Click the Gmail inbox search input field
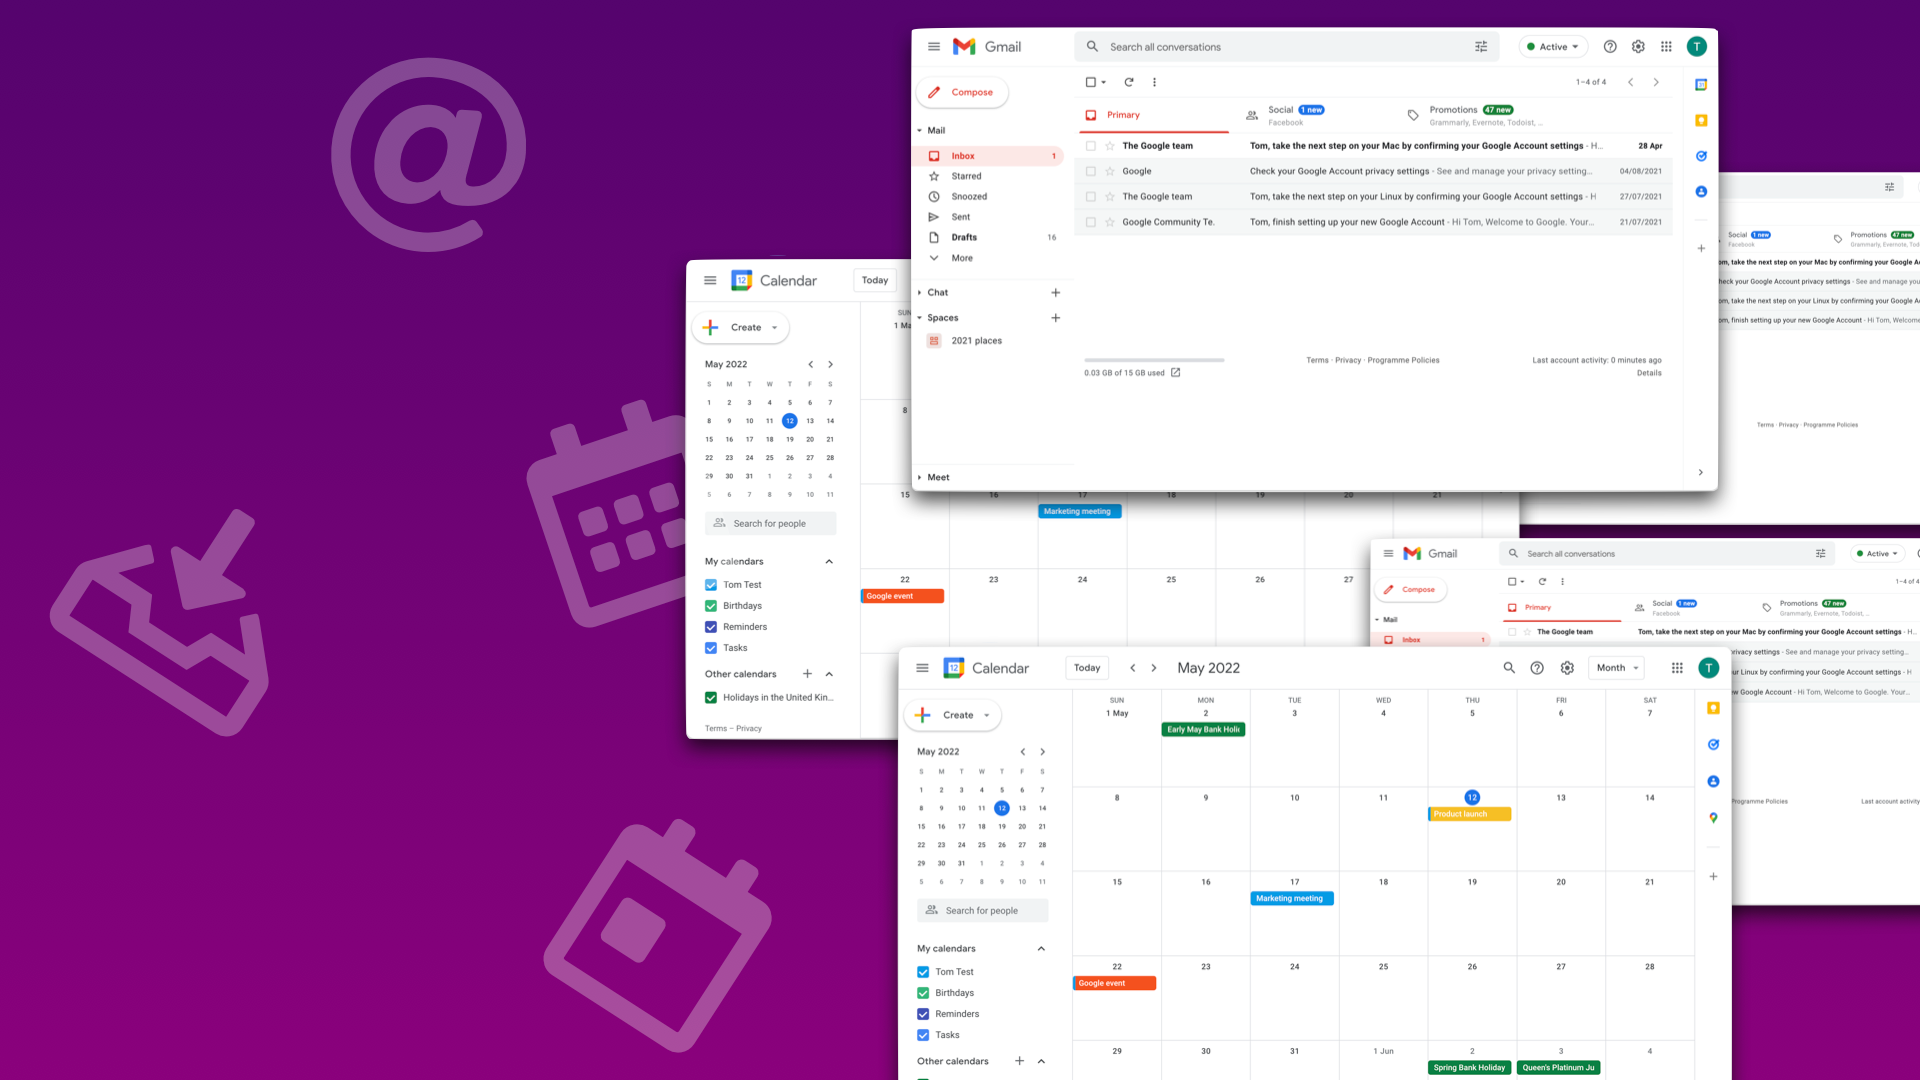The width and height of the screenshot is (1920, 1080). pos(1286,46)
